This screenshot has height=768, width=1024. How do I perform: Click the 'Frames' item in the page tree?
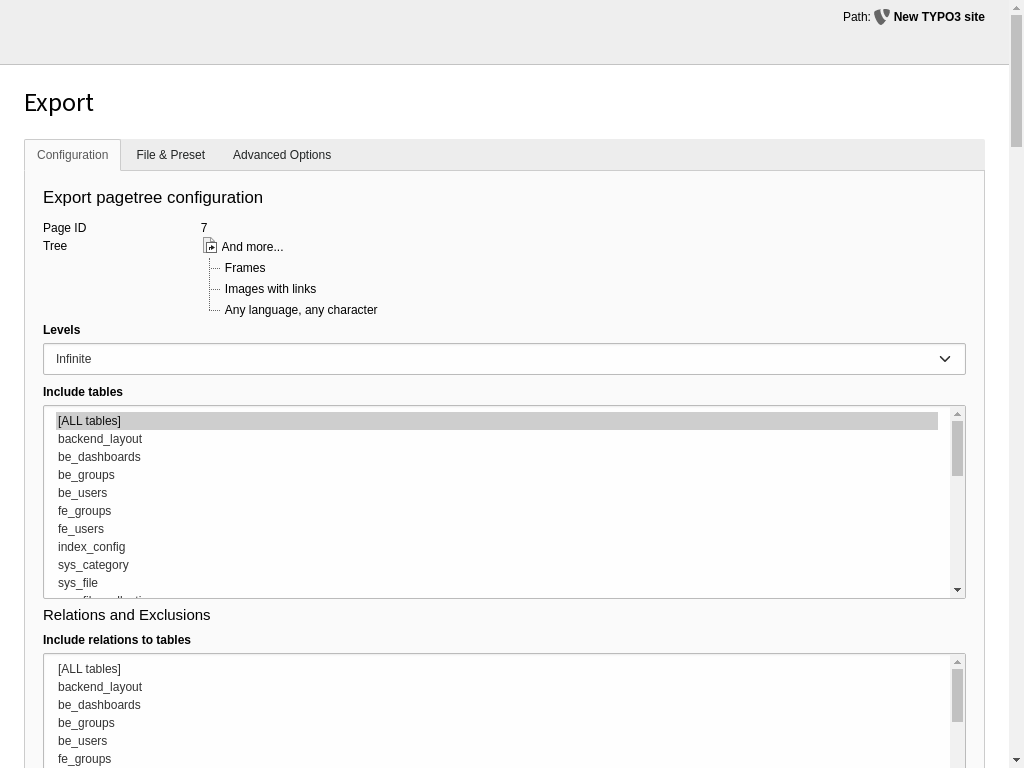(x=245, y=267)
